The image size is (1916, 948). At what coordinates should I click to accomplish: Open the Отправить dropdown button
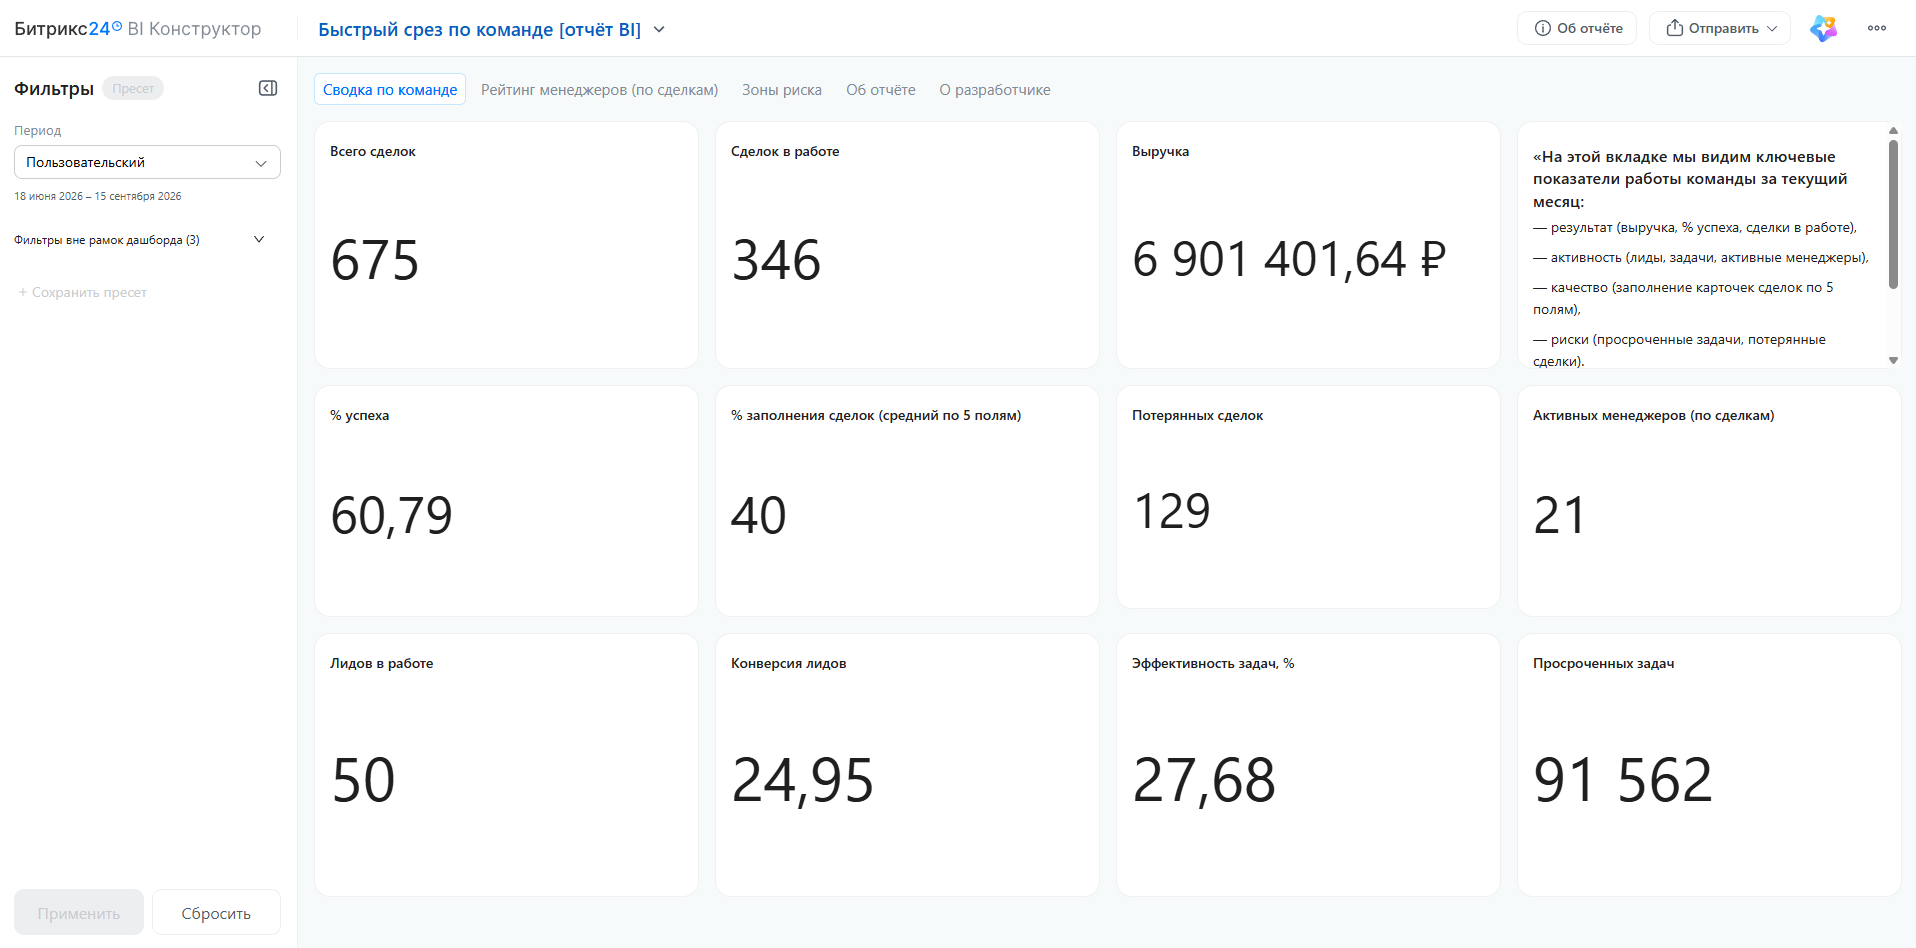click(1720, 28)
